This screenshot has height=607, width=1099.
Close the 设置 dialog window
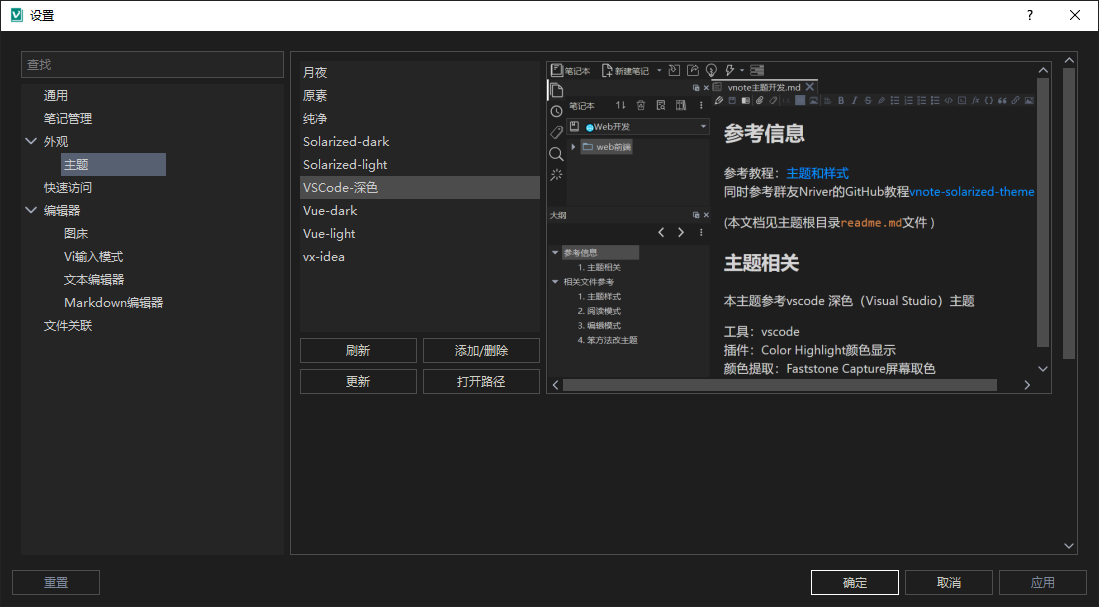(1074, 15)
